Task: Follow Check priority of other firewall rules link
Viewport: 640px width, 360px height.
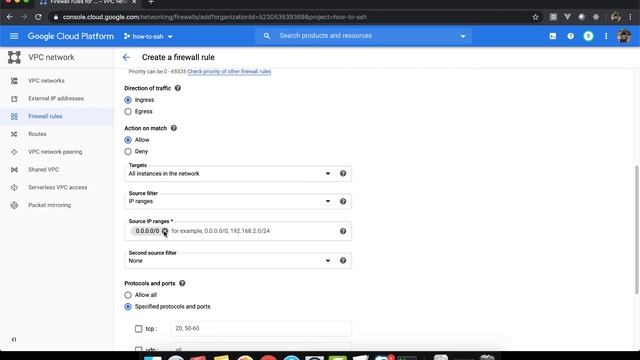Action: click(x=229, y=71)
